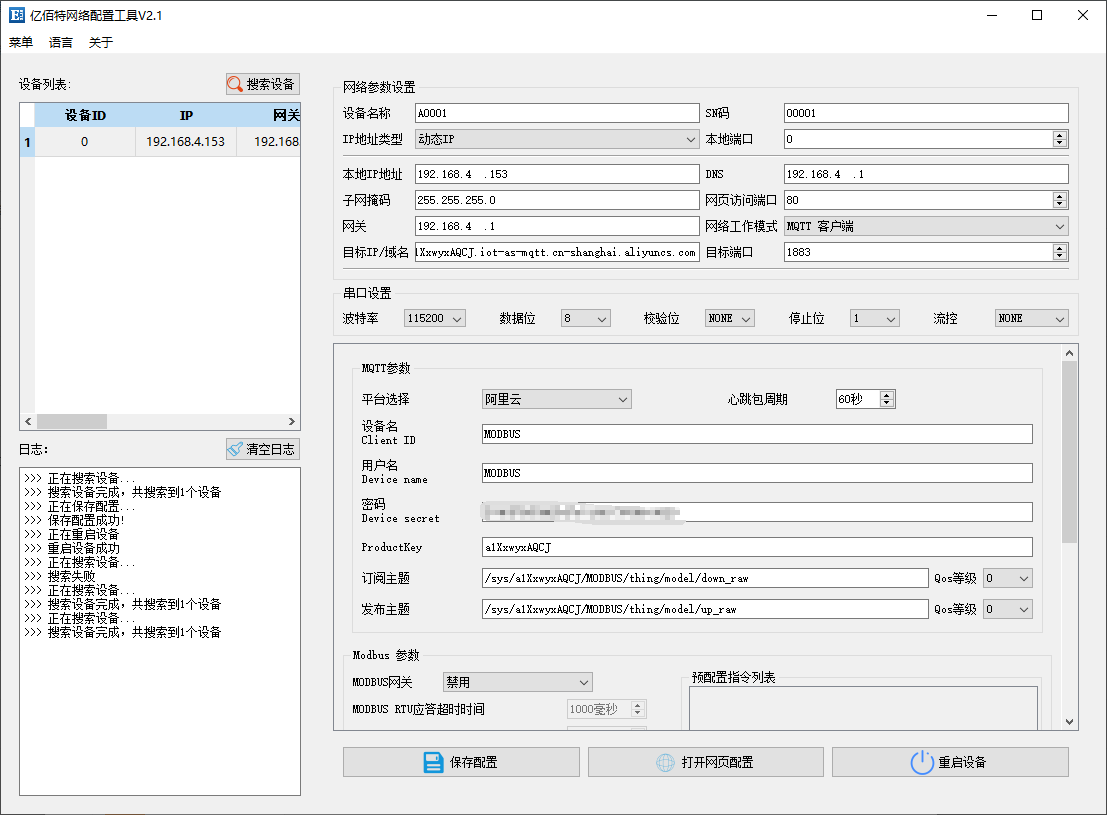Open the 语言 language menu
The width and height of the screenshot is (1107, 815).
61,42
